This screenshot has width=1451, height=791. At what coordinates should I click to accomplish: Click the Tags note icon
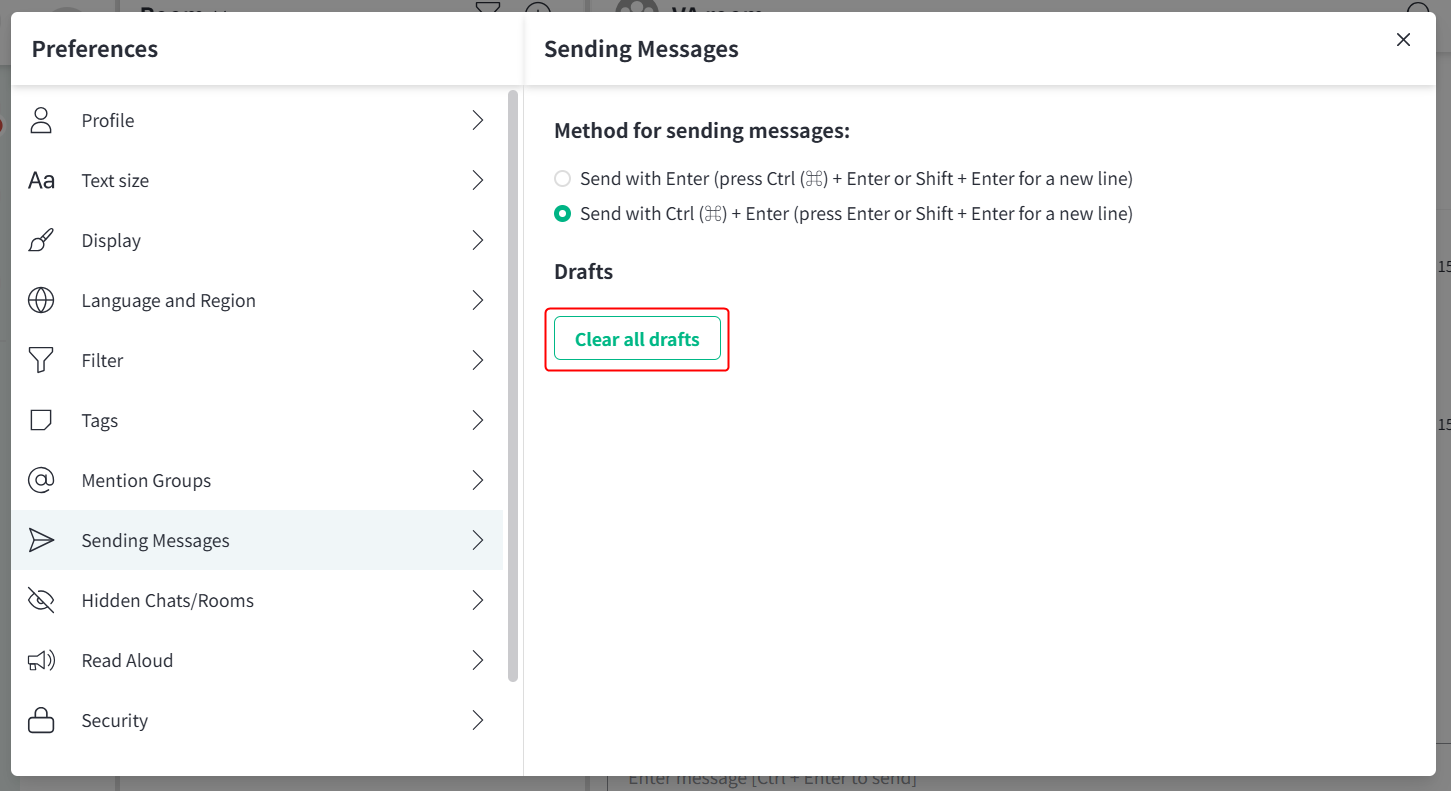[41, 420]
